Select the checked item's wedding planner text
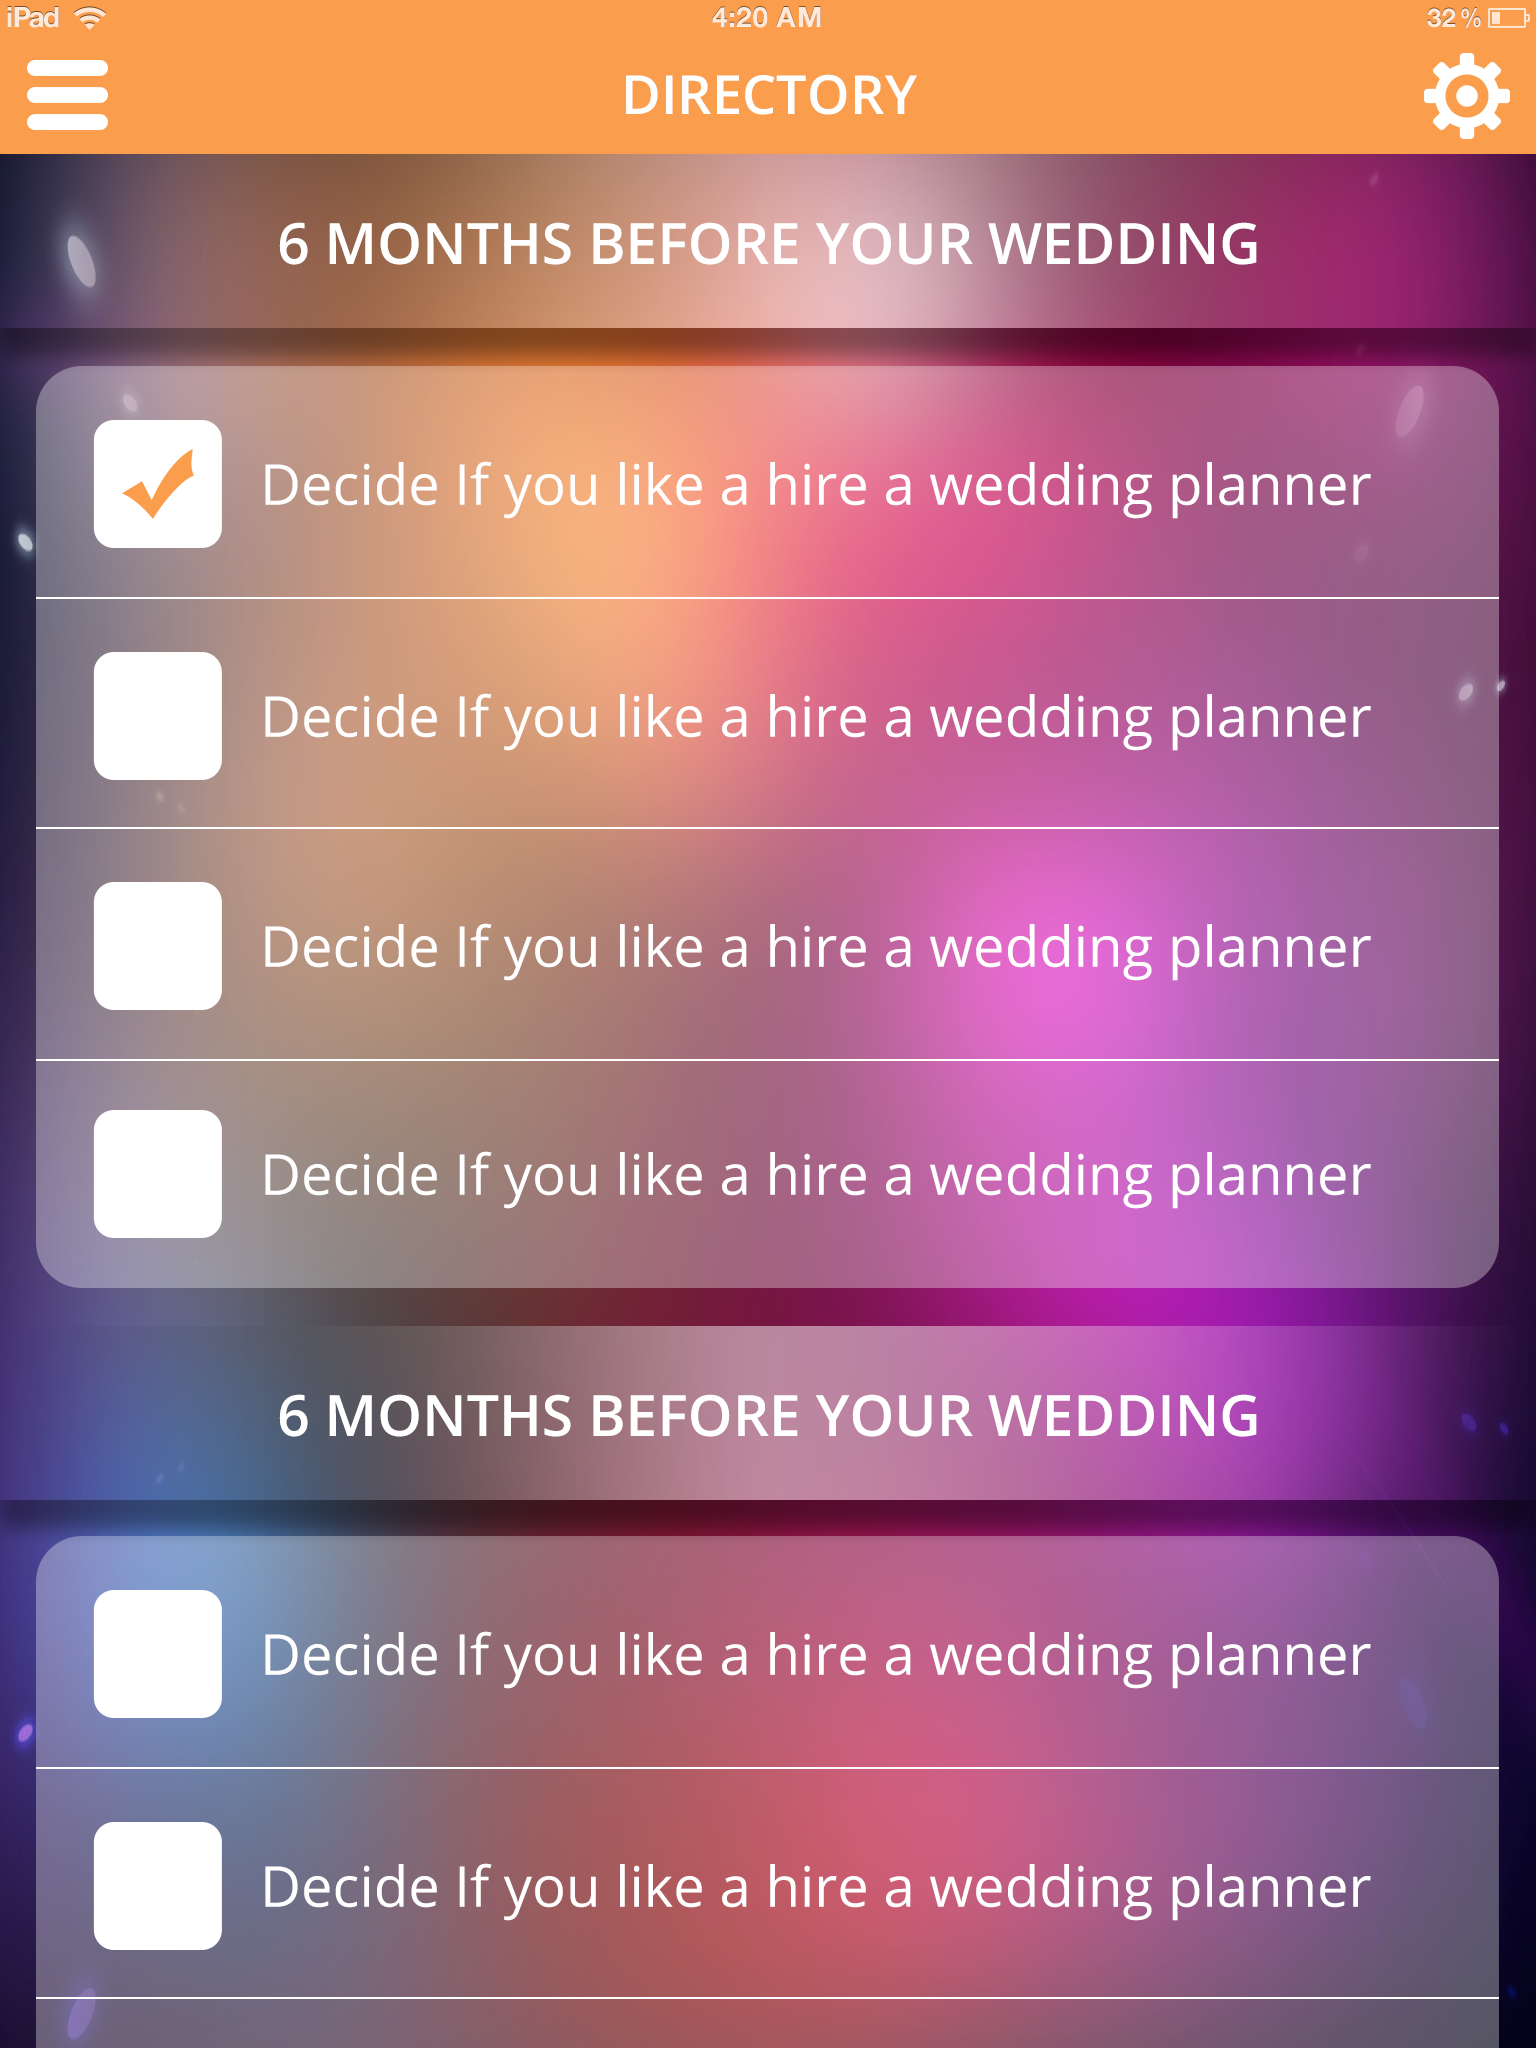Screen dimensions: 1536x2048 [815, 486]
